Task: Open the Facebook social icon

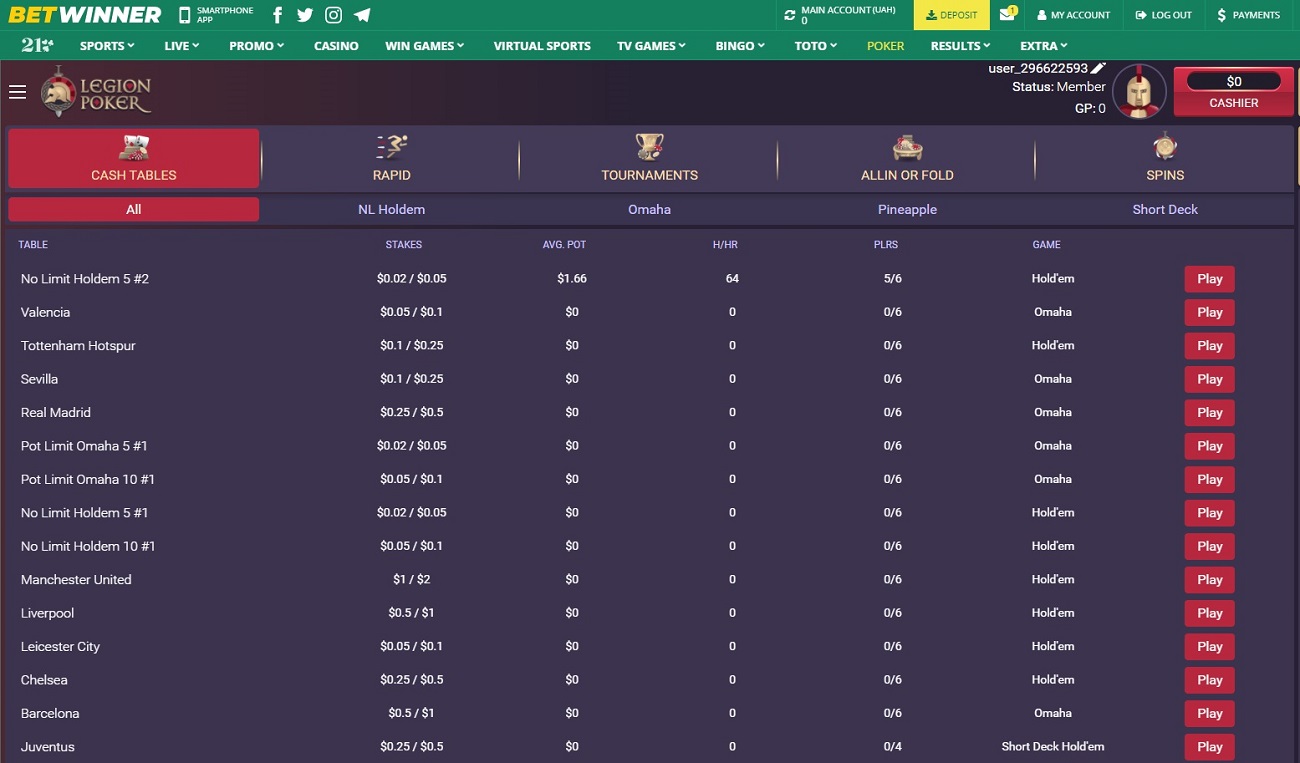Action: tap(277, 15)
